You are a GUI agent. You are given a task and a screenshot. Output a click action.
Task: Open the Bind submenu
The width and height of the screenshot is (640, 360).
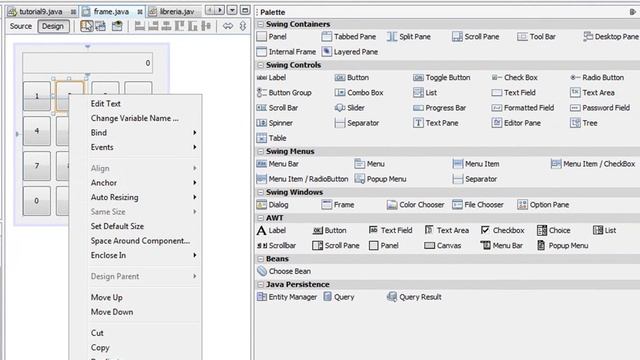point(144,133)
